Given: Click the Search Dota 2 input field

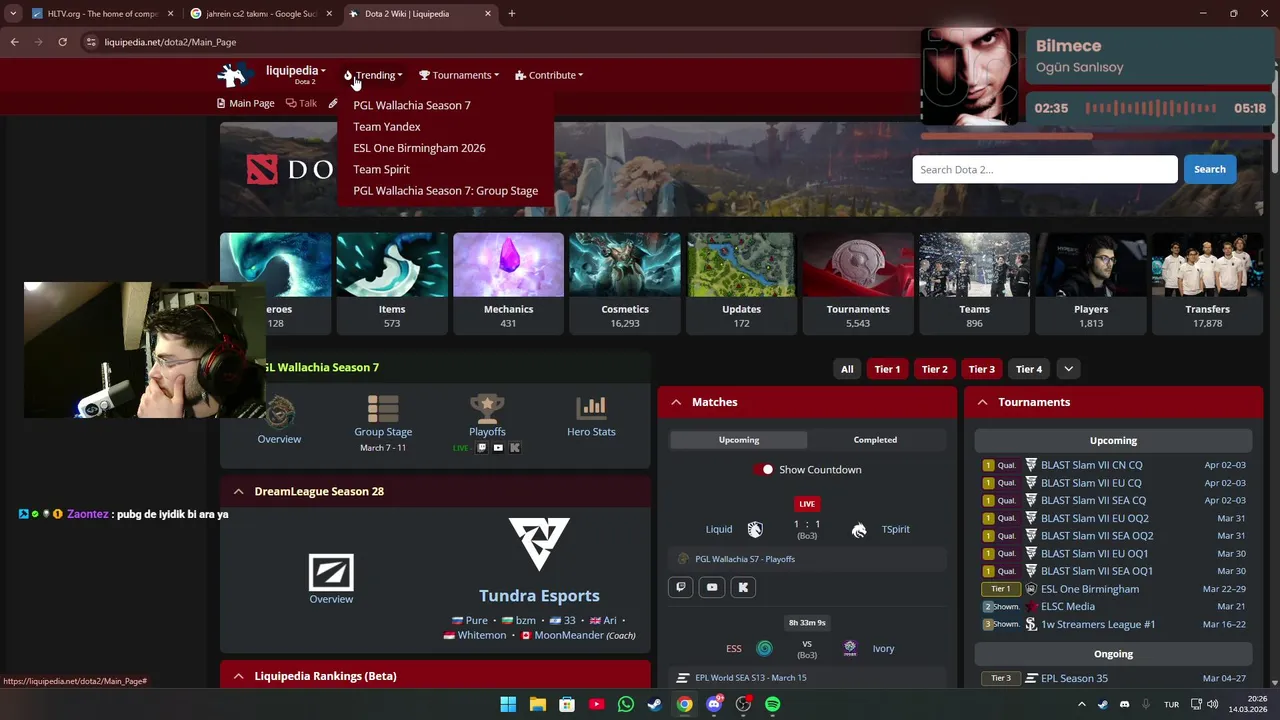Looking at the screenshot, I should pos(1045,169).
